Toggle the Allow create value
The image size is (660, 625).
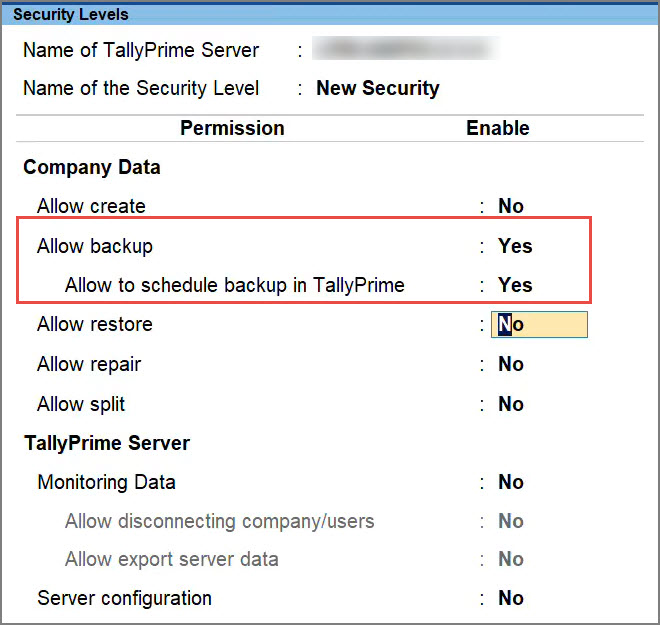pyautogui.click(x=511, y=206)
